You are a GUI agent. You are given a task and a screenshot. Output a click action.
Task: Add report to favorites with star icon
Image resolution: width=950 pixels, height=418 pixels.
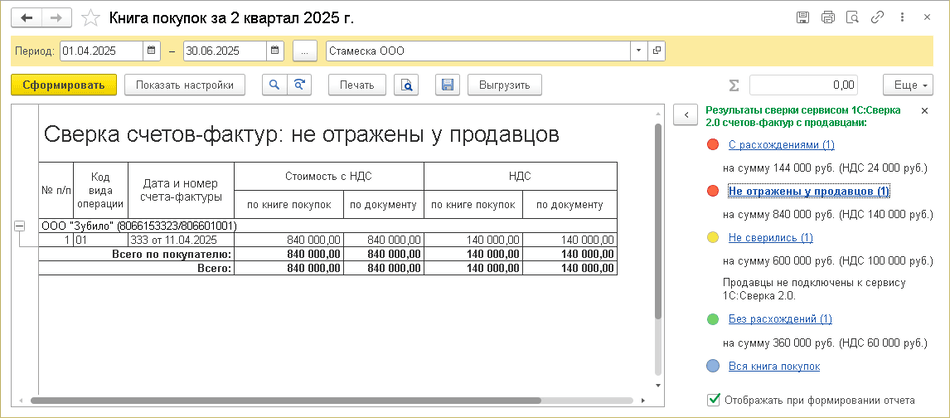pos(91,18)
